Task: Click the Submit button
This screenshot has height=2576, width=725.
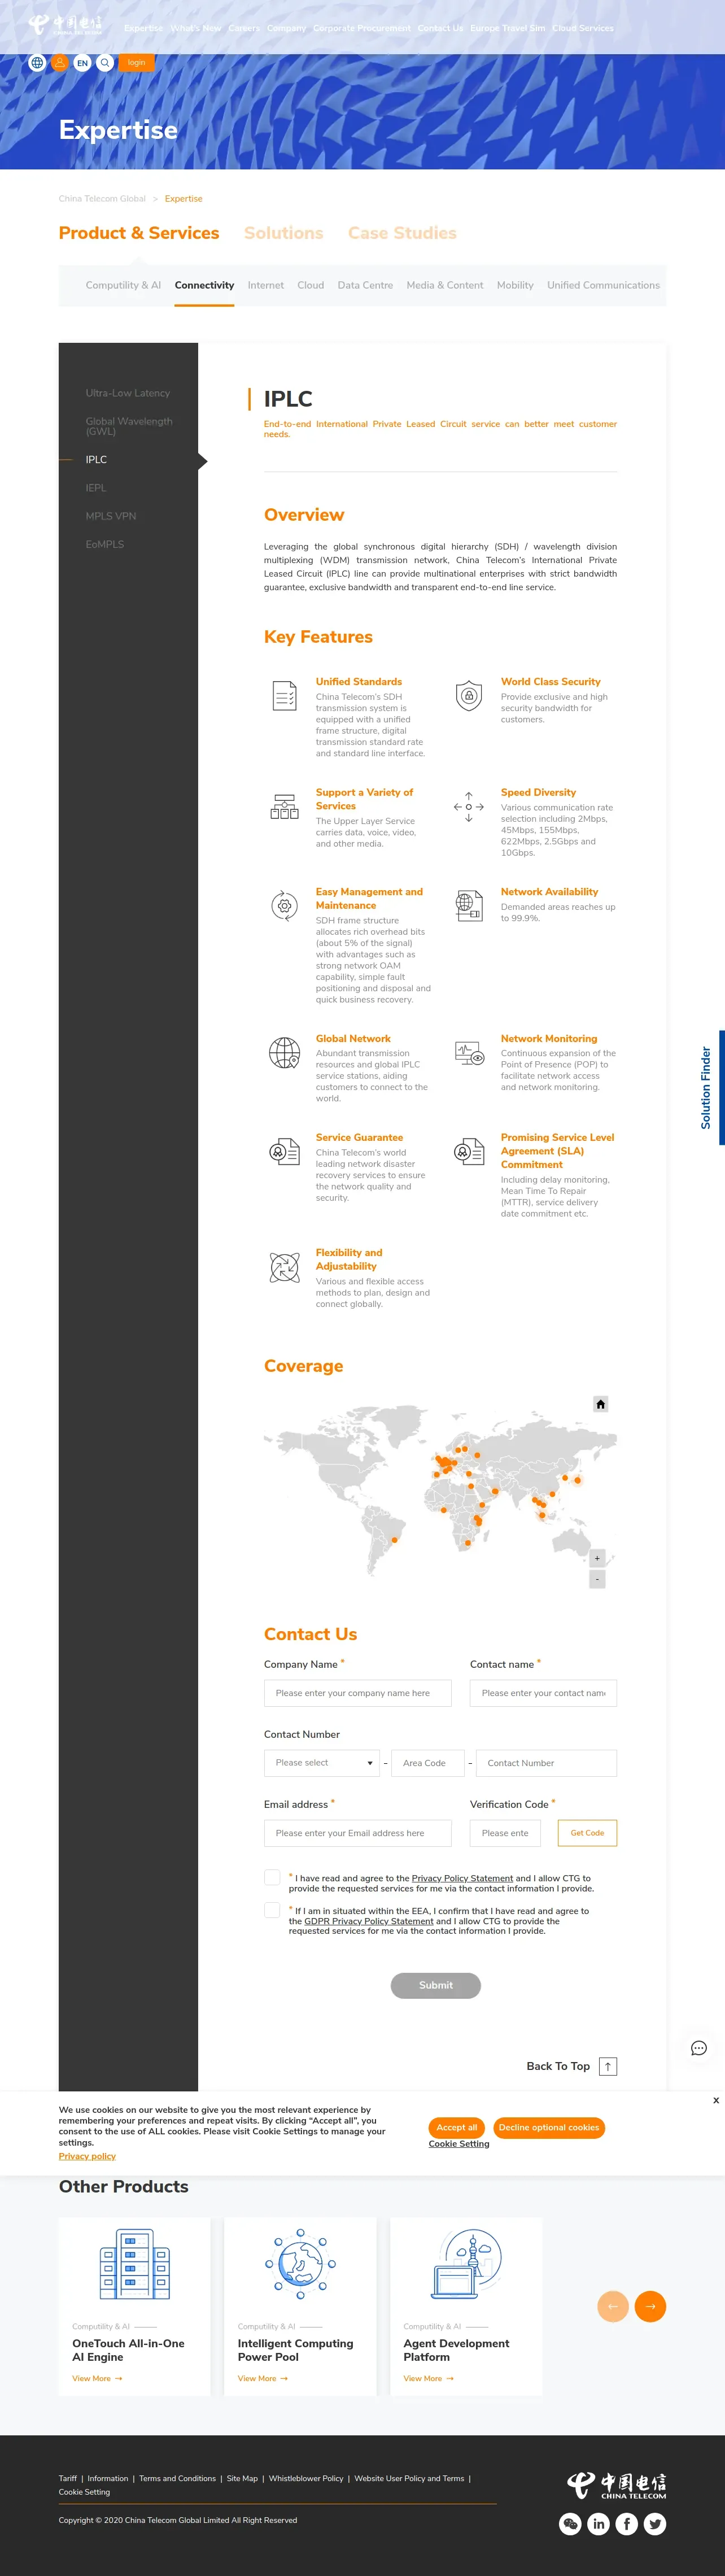Action: pyautogui.click(x=436, y=1985)
